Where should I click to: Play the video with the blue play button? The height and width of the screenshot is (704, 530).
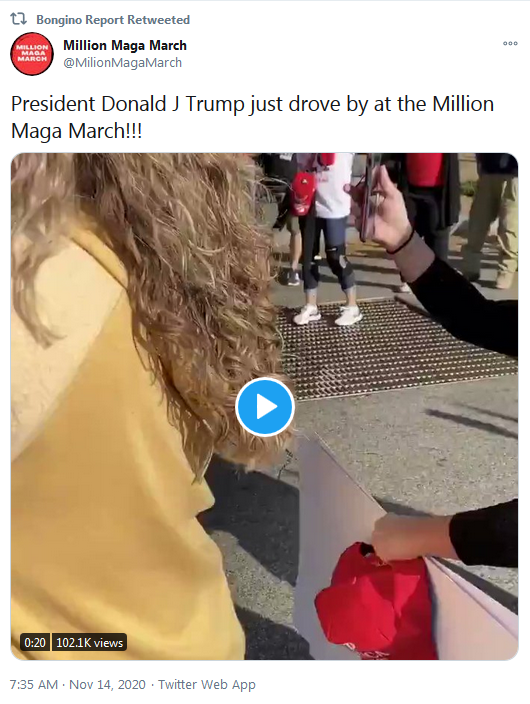pos(265,407)
